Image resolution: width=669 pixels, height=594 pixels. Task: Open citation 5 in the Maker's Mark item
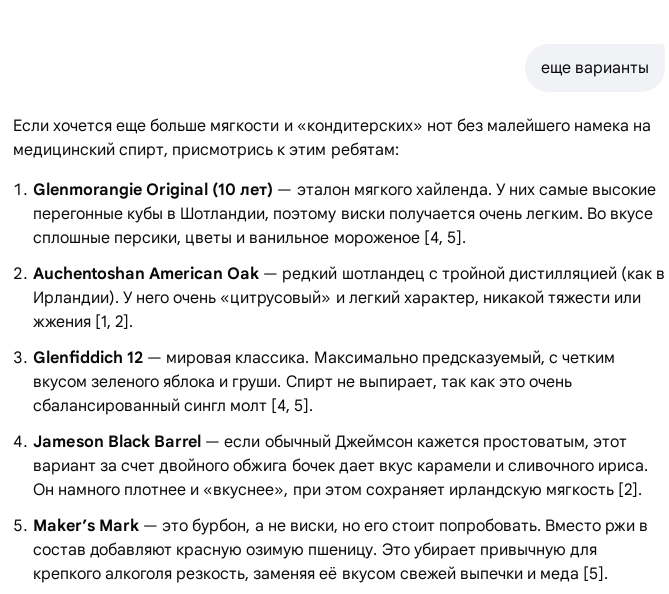[595, 574]
